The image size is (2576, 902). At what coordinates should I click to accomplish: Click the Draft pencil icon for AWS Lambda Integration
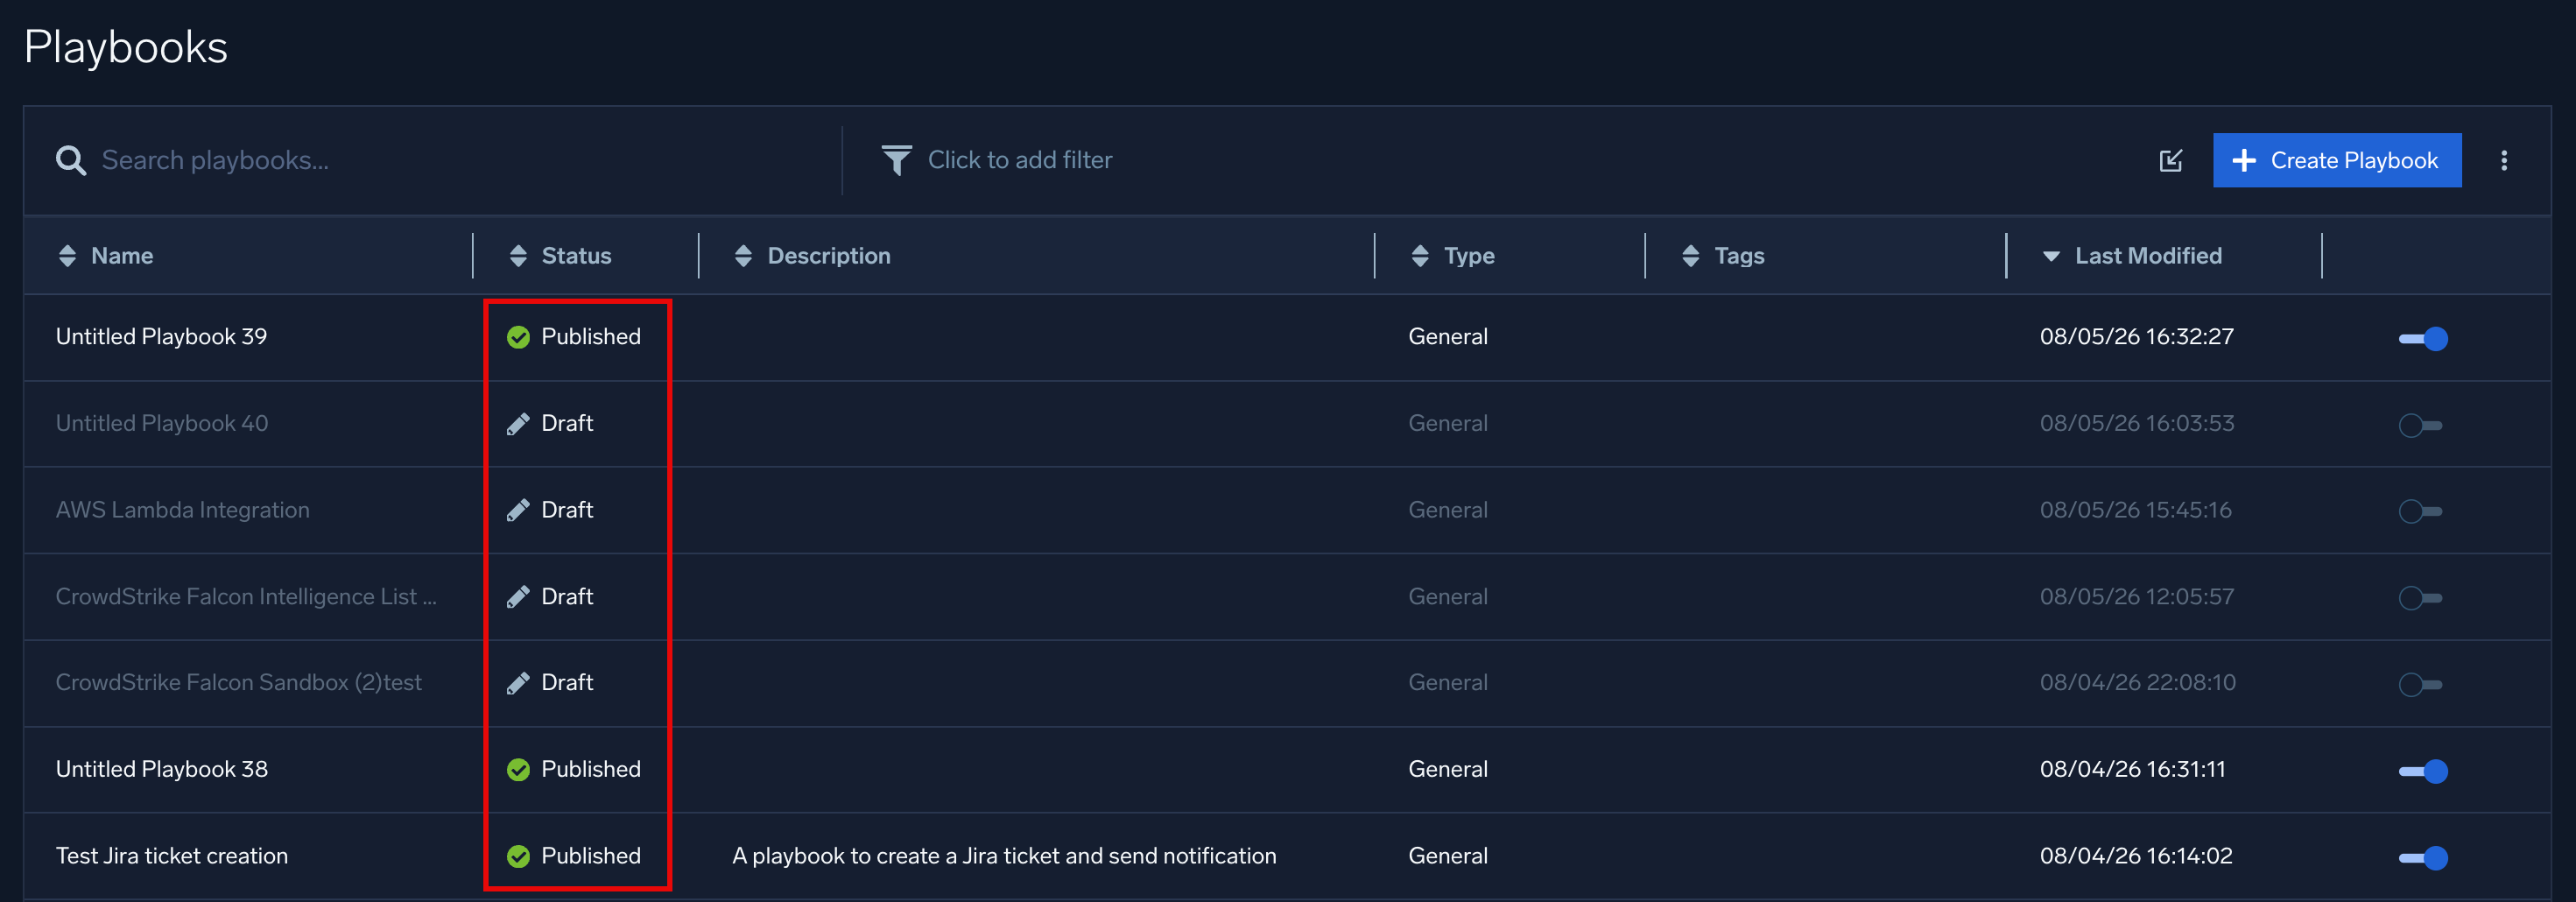[518, 510]
